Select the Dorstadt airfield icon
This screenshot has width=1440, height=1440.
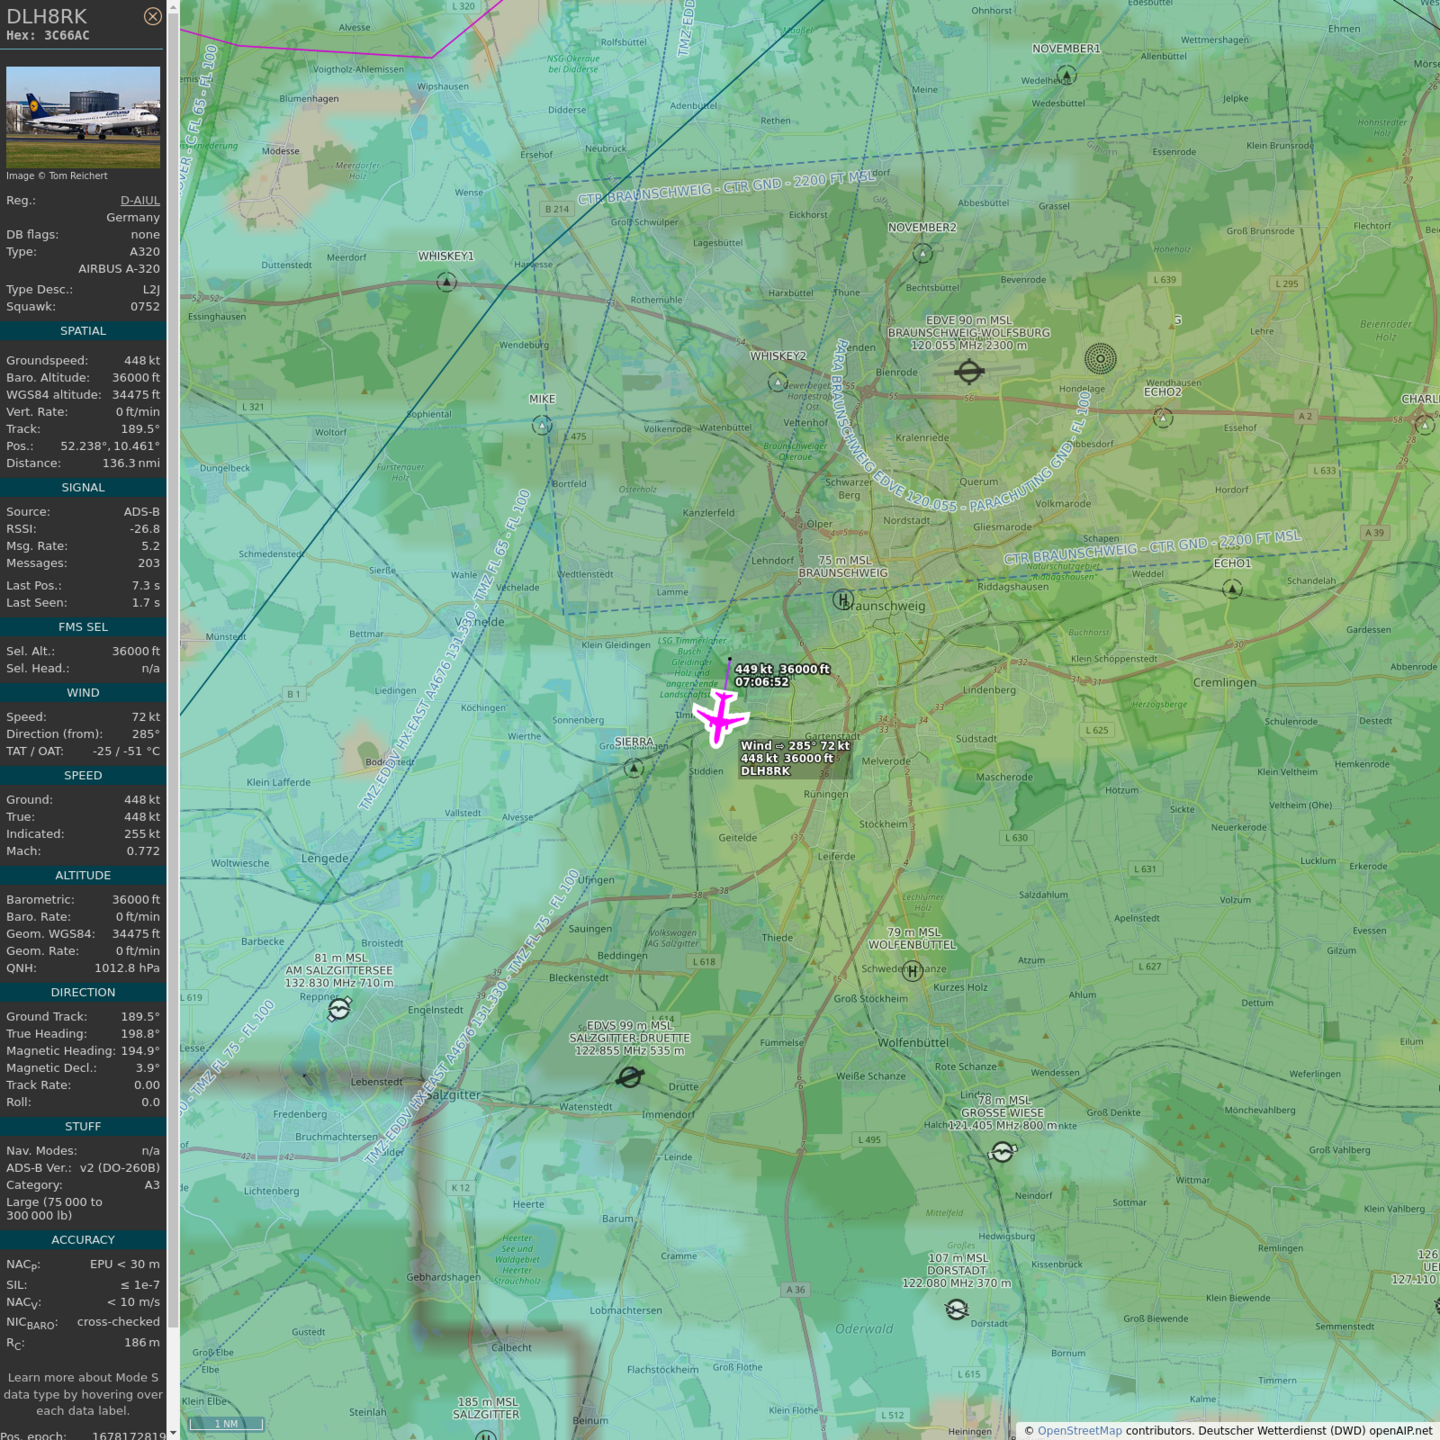956,1309
